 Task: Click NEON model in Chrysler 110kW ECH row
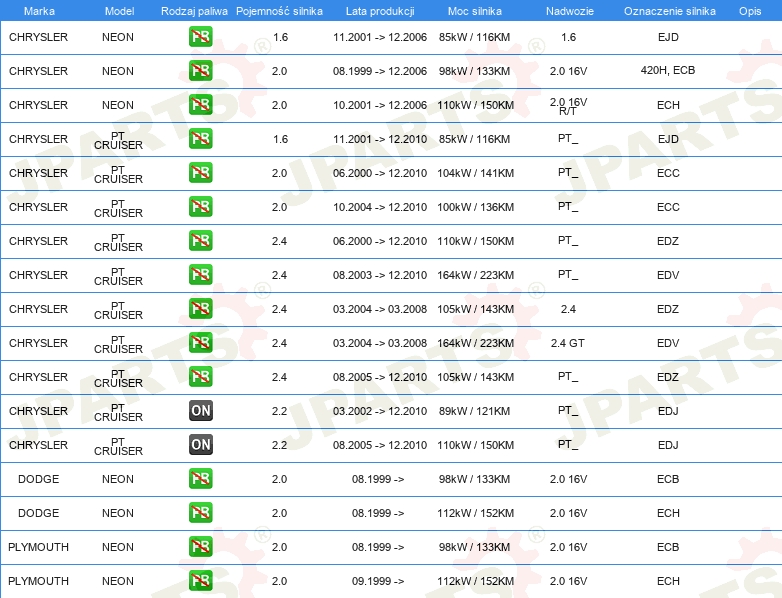[x=118, y=105]
